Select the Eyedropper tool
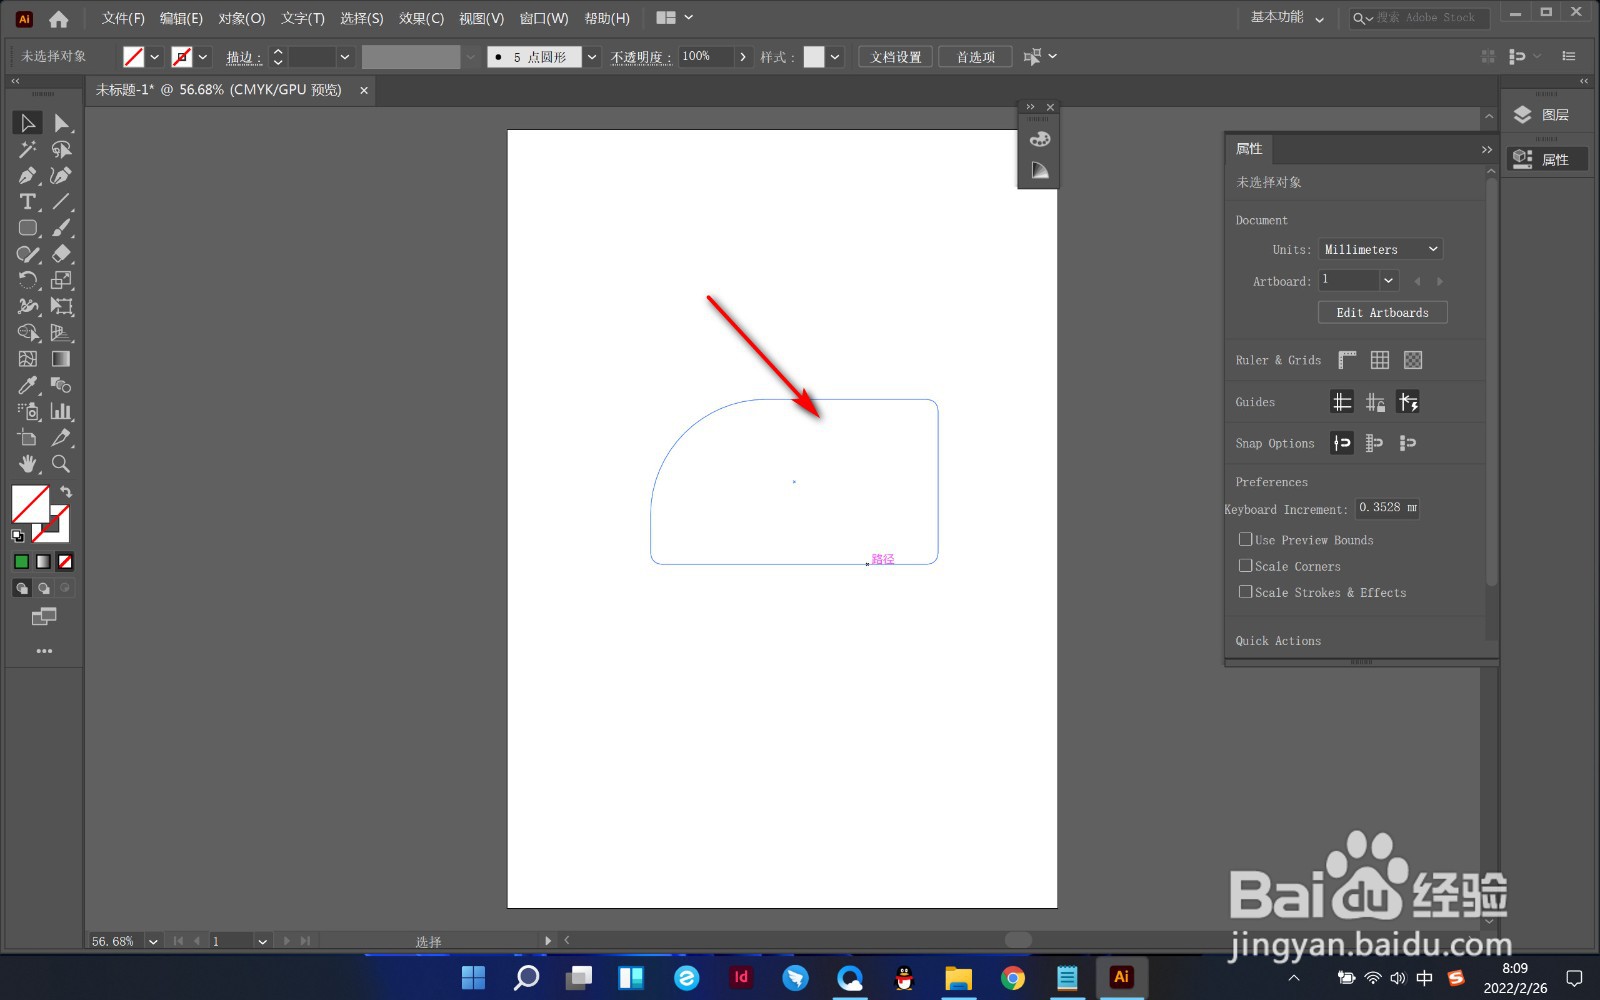1600x1000 pixels. click(27, 385)
